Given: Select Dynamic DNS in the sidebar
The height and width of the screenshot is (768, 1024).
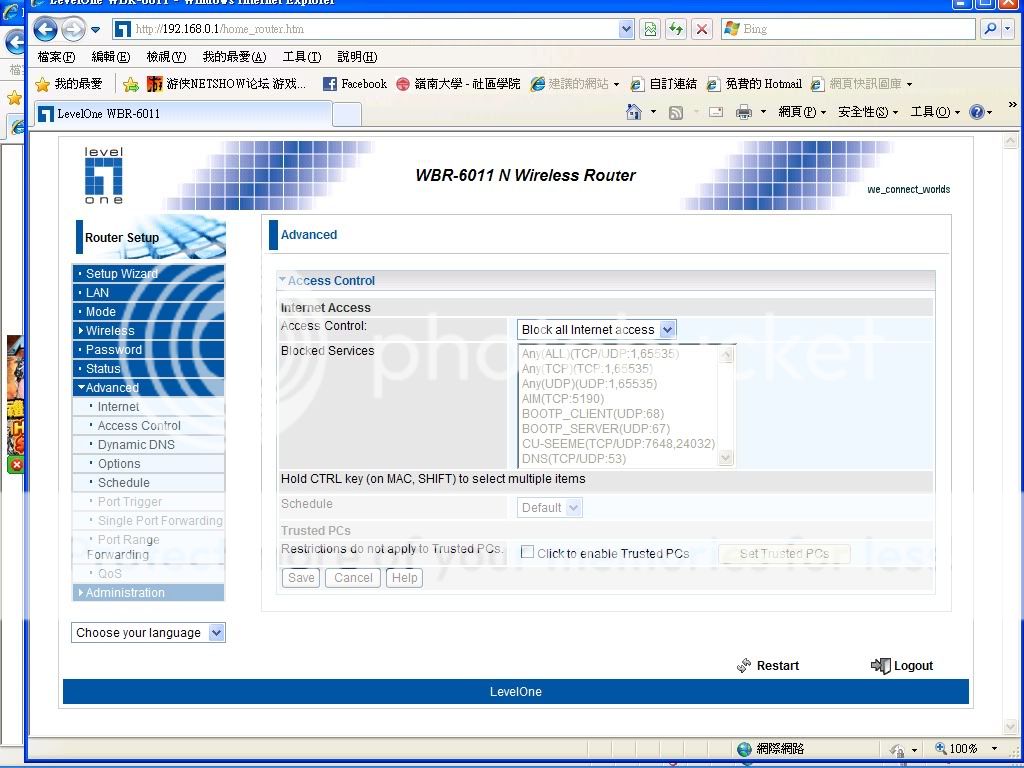Looking at the screenshot, I should pyautogui.click(x=136, y=445).
